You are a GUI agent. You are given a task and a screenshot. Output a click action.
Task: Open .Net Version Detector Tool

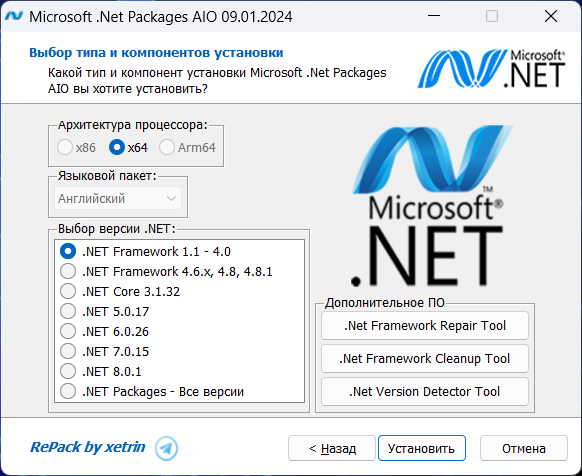coord(425,392)
